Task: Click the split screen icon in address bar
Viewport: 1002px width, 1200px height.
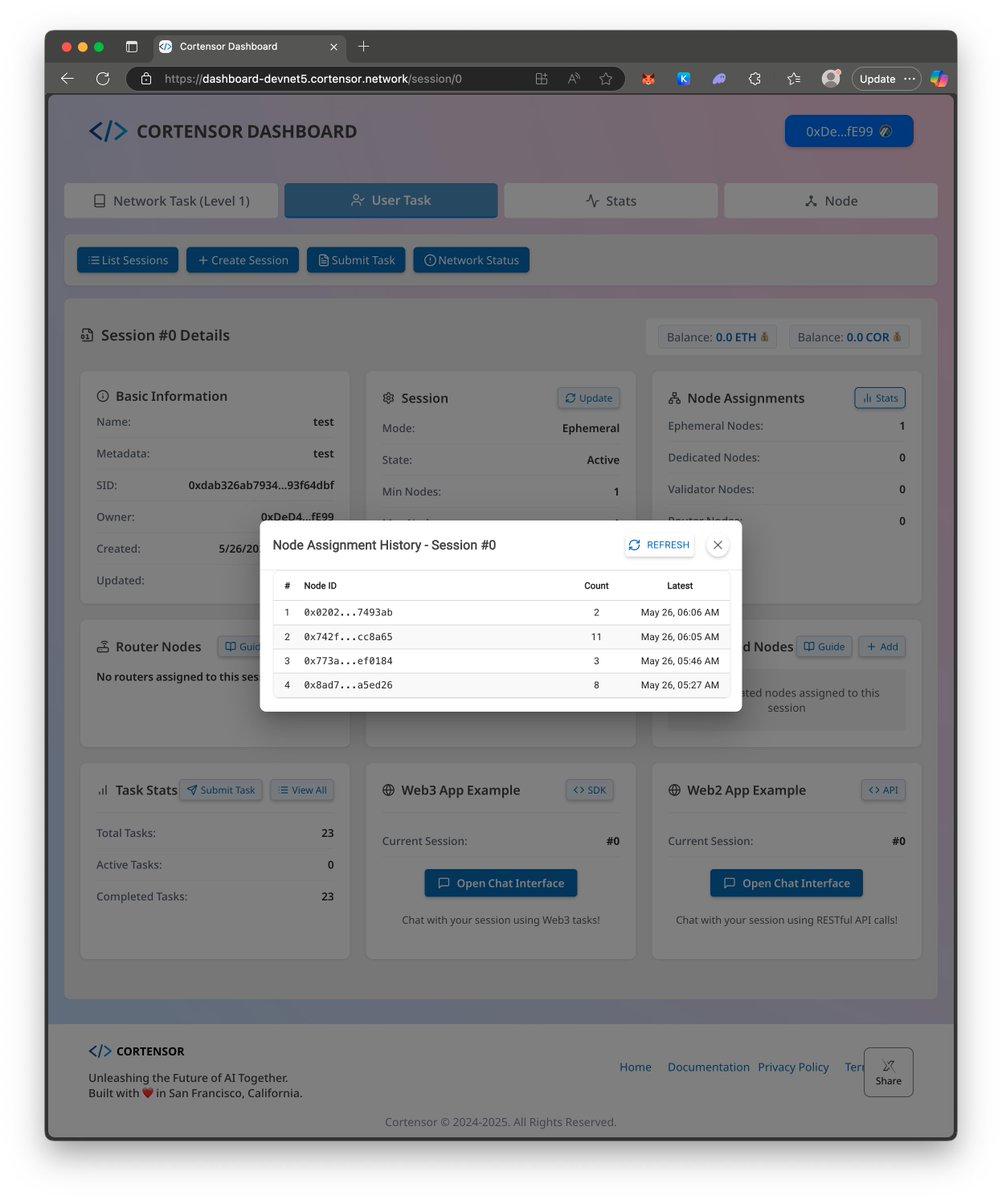Action: click(x=541, y=78)
